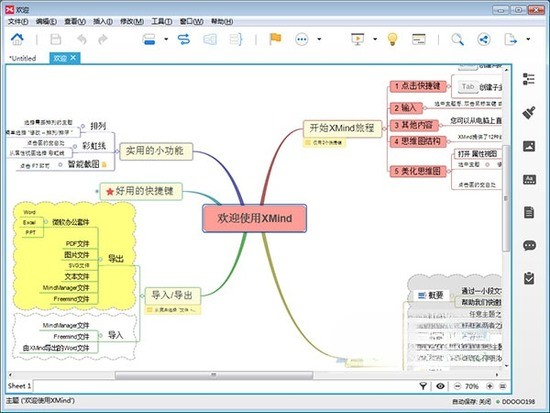
Task: Open the comments speech bubble in the sidebar
Action: point(529,245)
